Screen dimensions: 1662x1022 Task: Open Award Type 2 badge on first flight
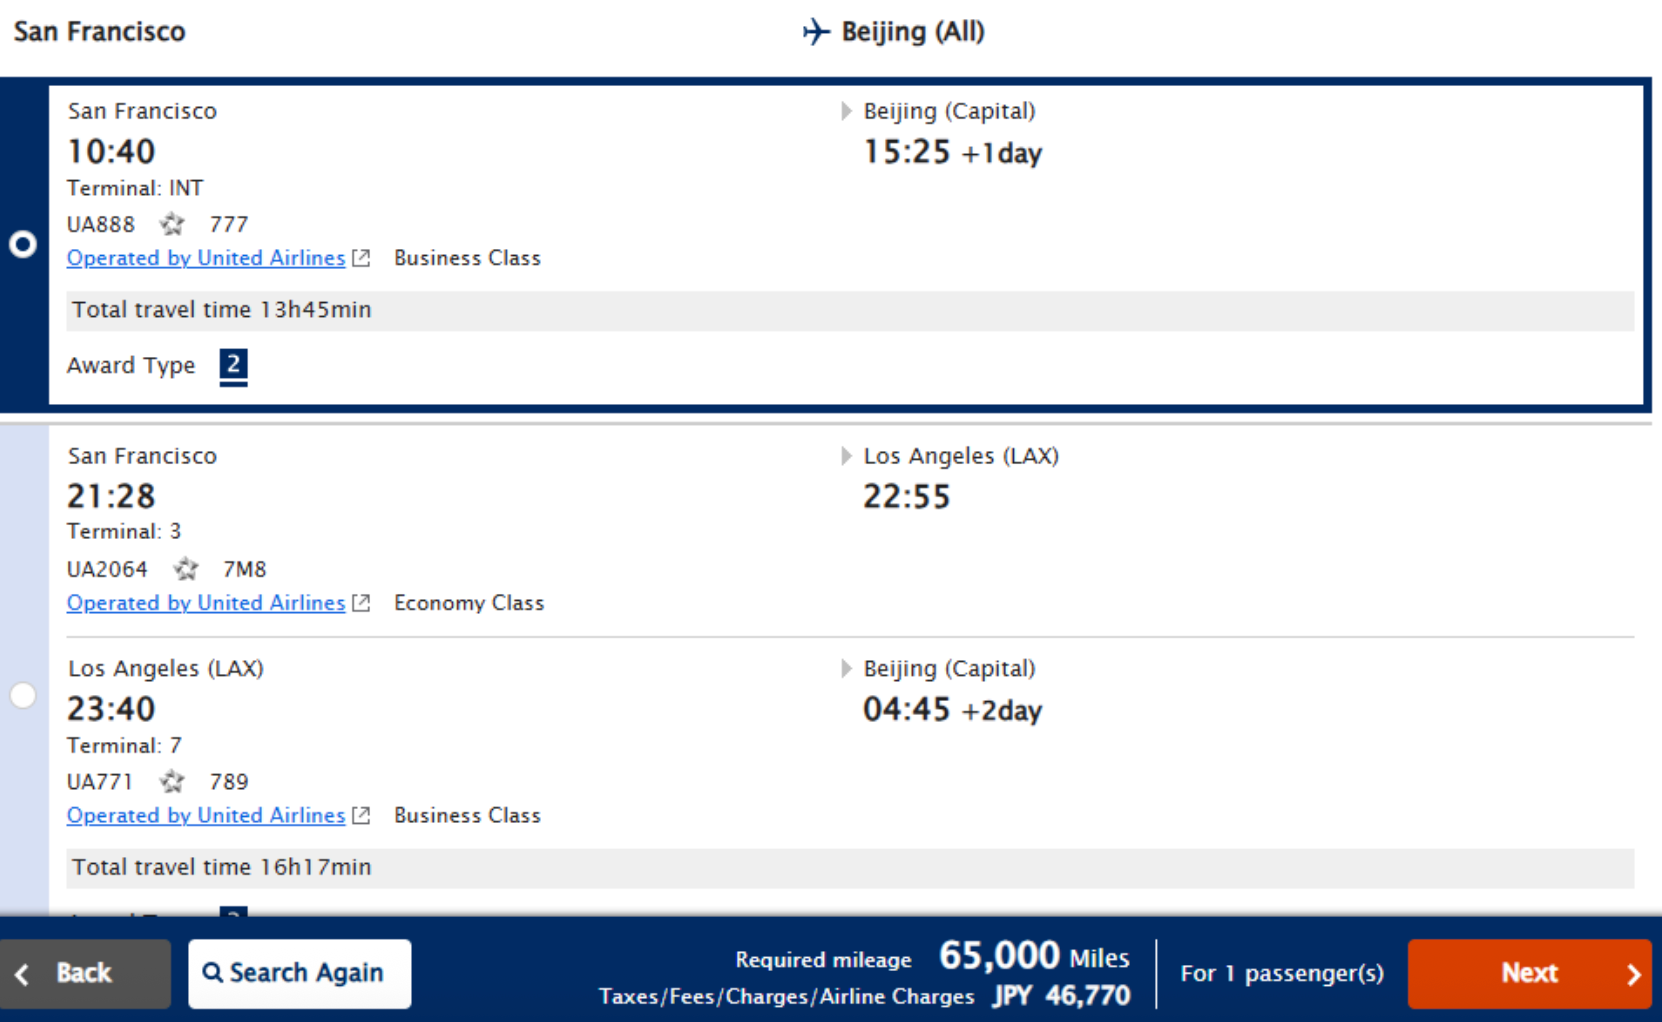click(x=233, y=365)
